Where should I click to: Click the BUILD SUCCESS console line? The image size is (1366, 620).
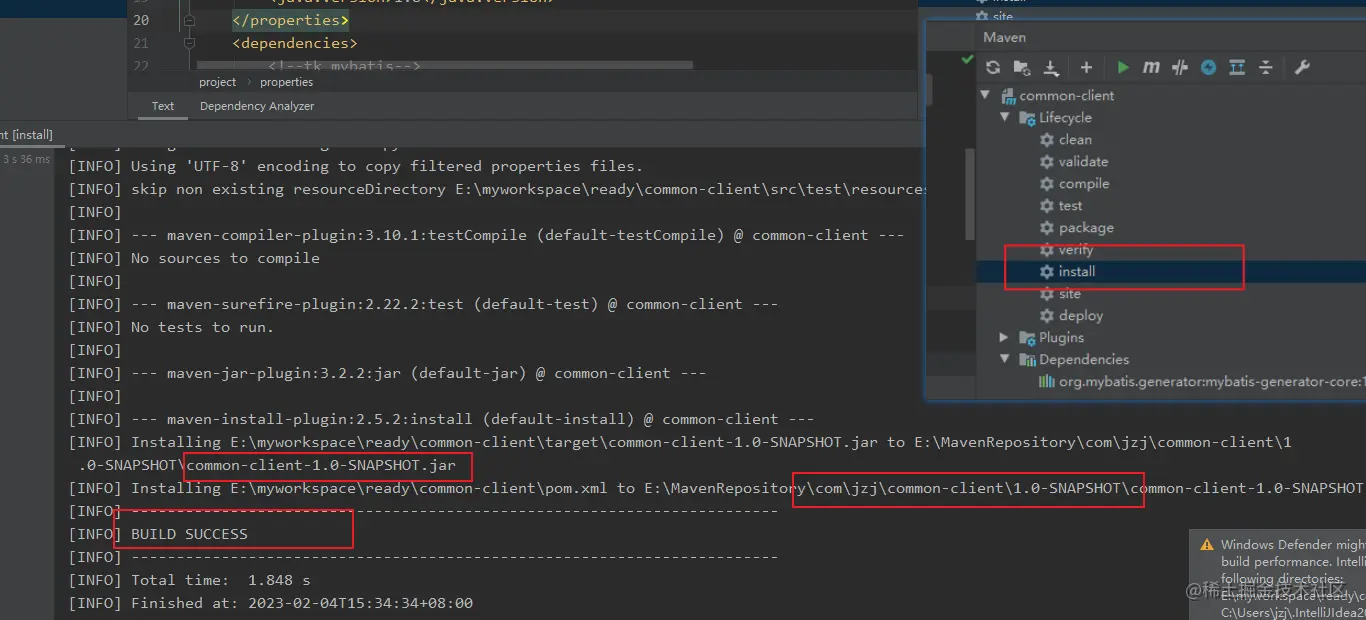click(x=158, y=534)
